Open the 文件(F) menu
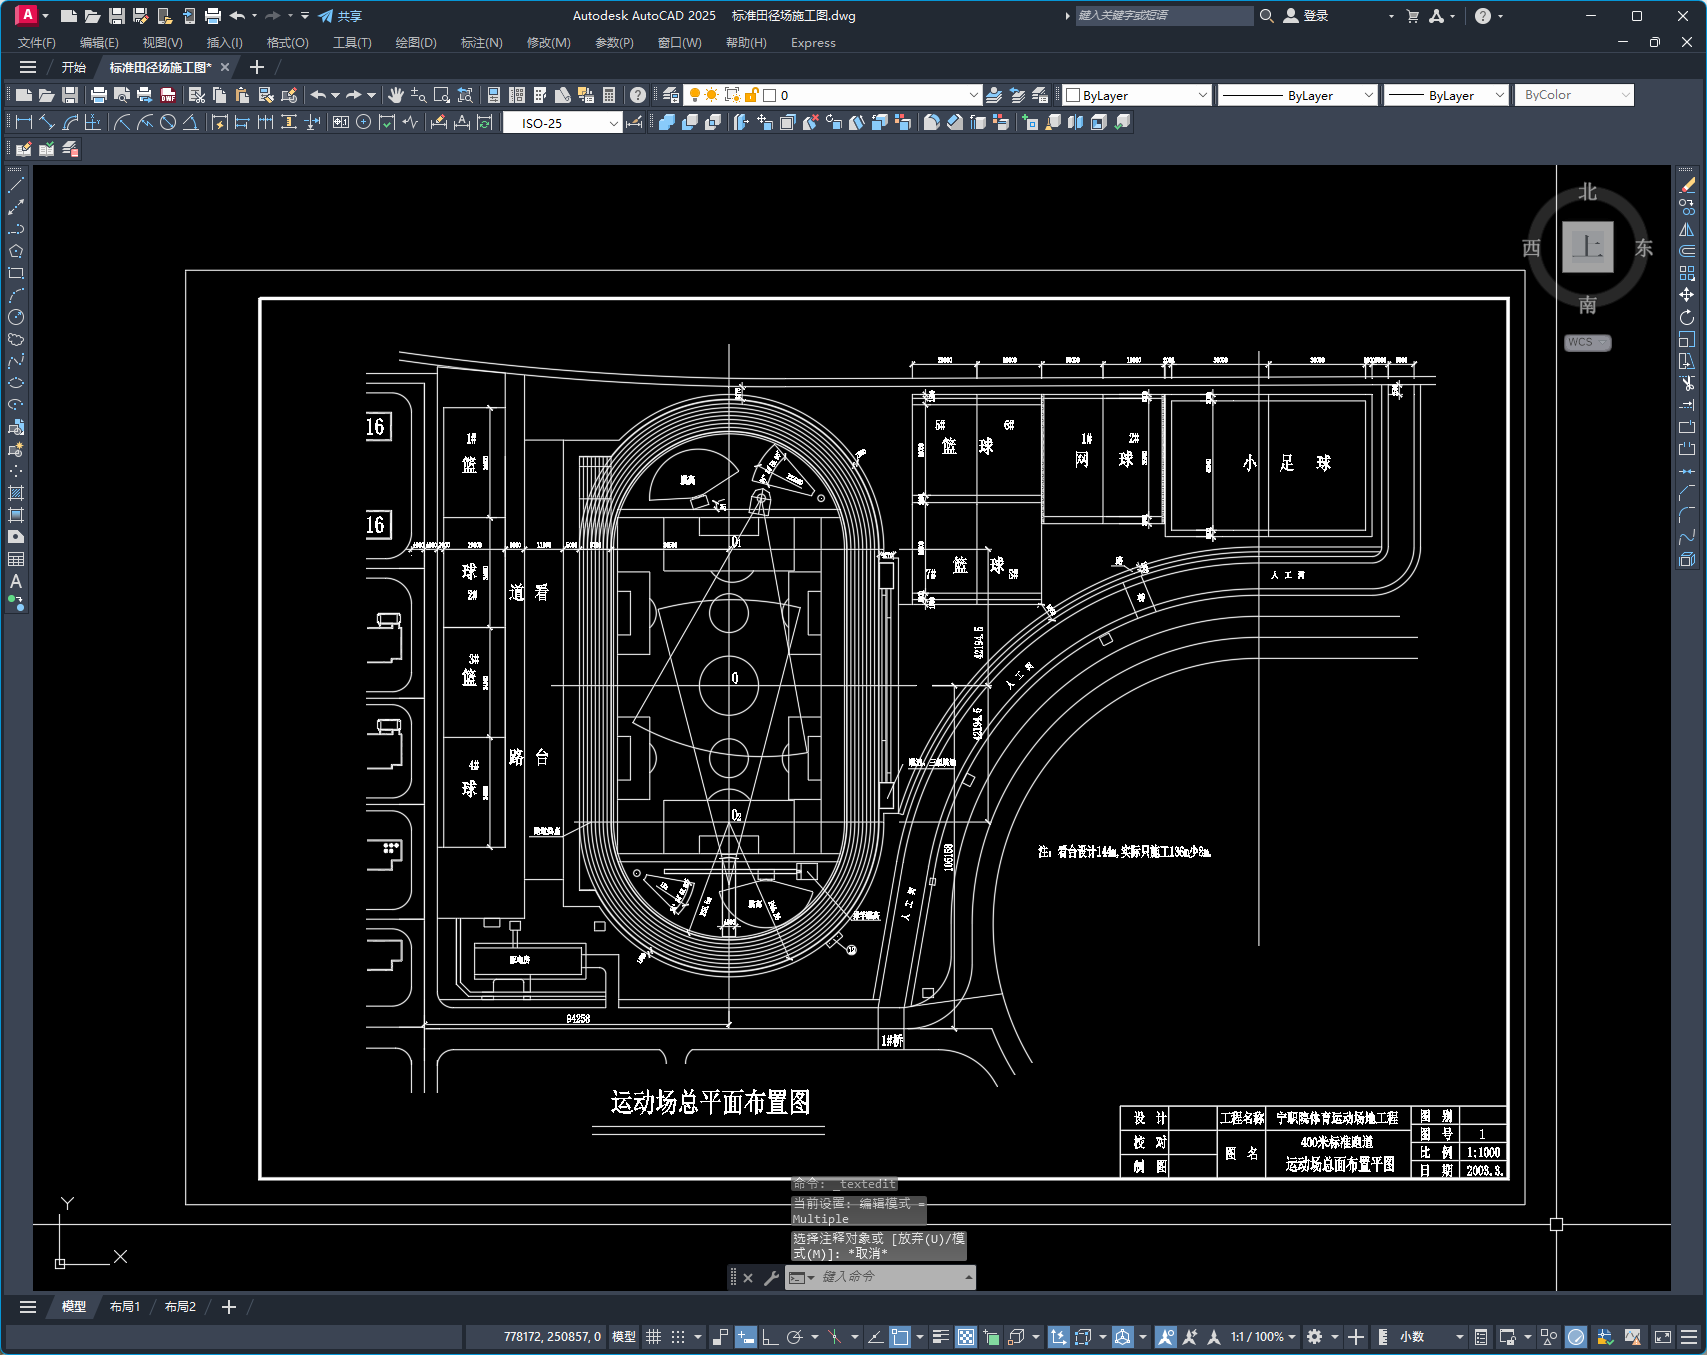This screenshot has width=1707, height=1355. point(37,43)
